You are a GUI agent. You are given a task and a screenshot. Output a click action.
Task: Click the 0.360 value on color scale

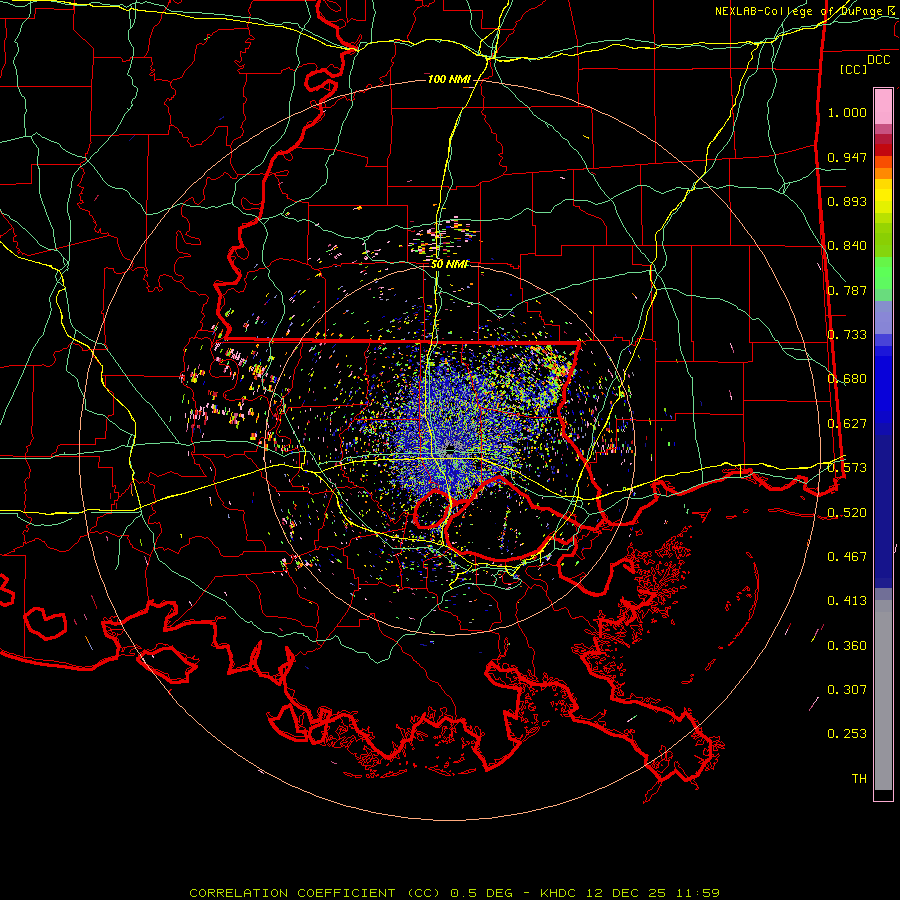tap(847, 646)
